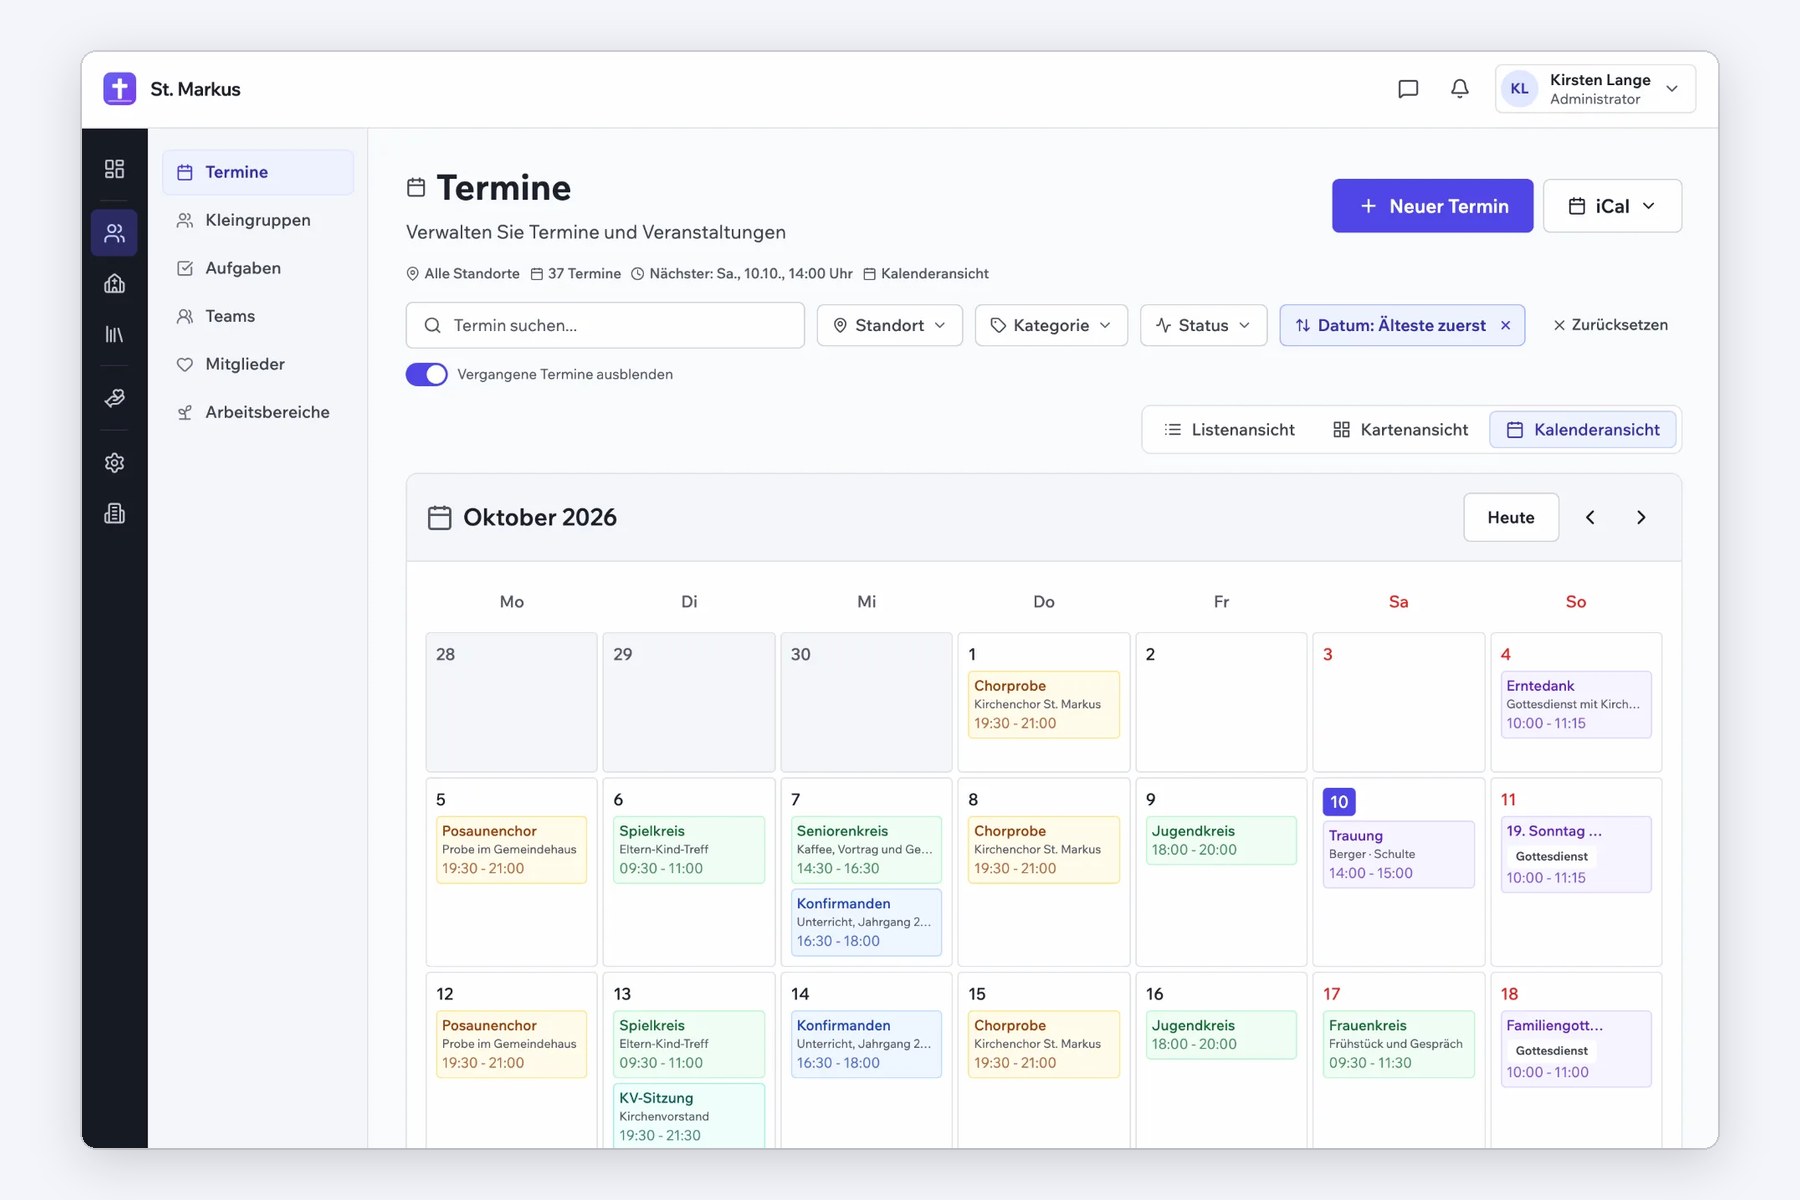Open the Standort filter dropdown
This screenshot has height=1200, width=1800.
(x=890, y=326)
